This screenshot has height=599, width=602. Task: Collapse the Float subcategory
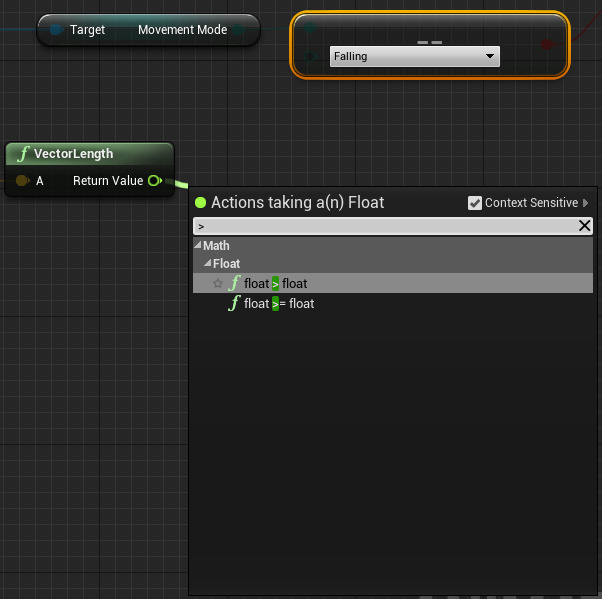(208, 264)
